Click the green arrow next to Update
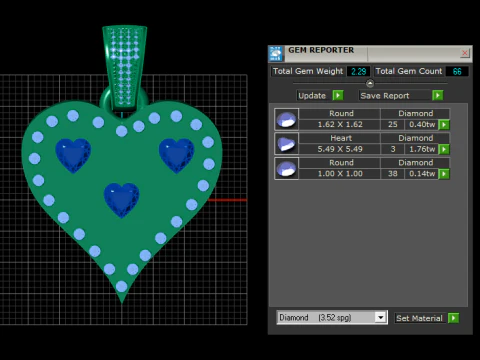The width and height of the screenshot is (480, 360). 338,96
